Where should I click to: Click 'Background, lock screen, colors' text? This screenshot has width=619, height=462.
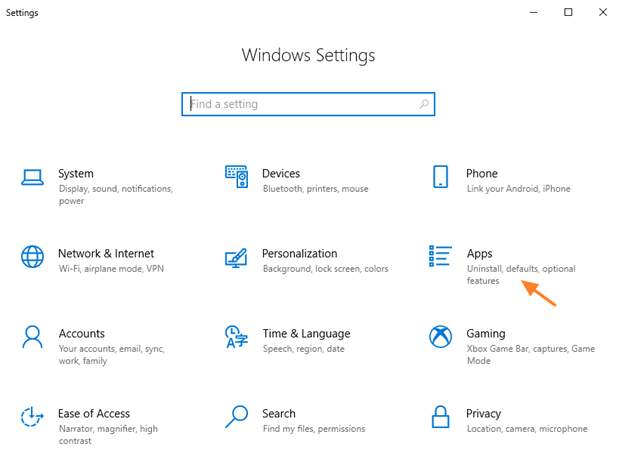tap(325, 269)
